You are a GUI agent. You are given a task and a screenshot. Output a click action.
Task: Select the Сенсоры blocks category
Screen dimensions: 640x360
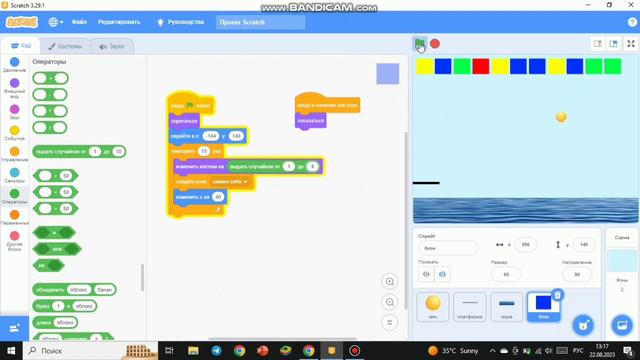(14, 176)
